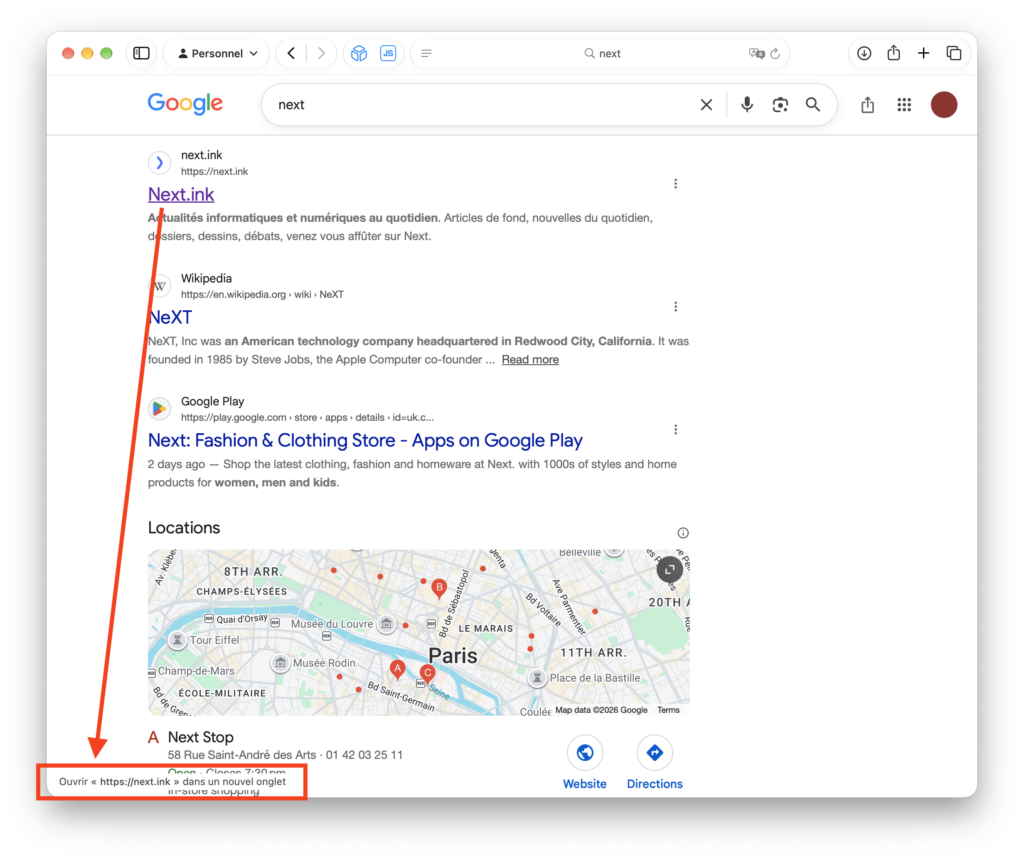Screen dimensions: 1024x859
Task: Submit the search with the magnifier icon
Action: [812, 105]
